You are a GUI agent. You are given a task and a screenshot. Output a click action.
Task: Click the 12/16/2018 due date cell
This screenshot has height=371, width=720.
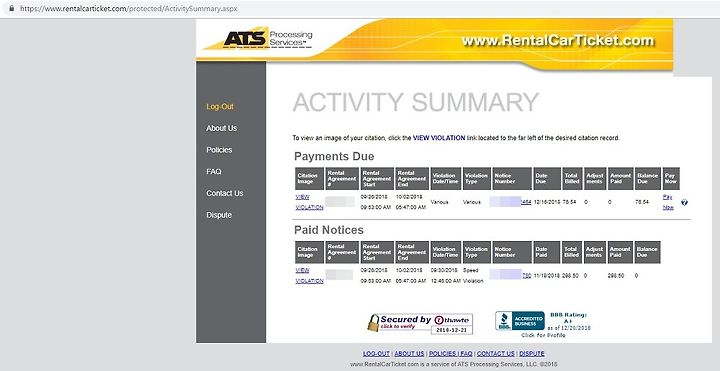[x=547, y=202]
